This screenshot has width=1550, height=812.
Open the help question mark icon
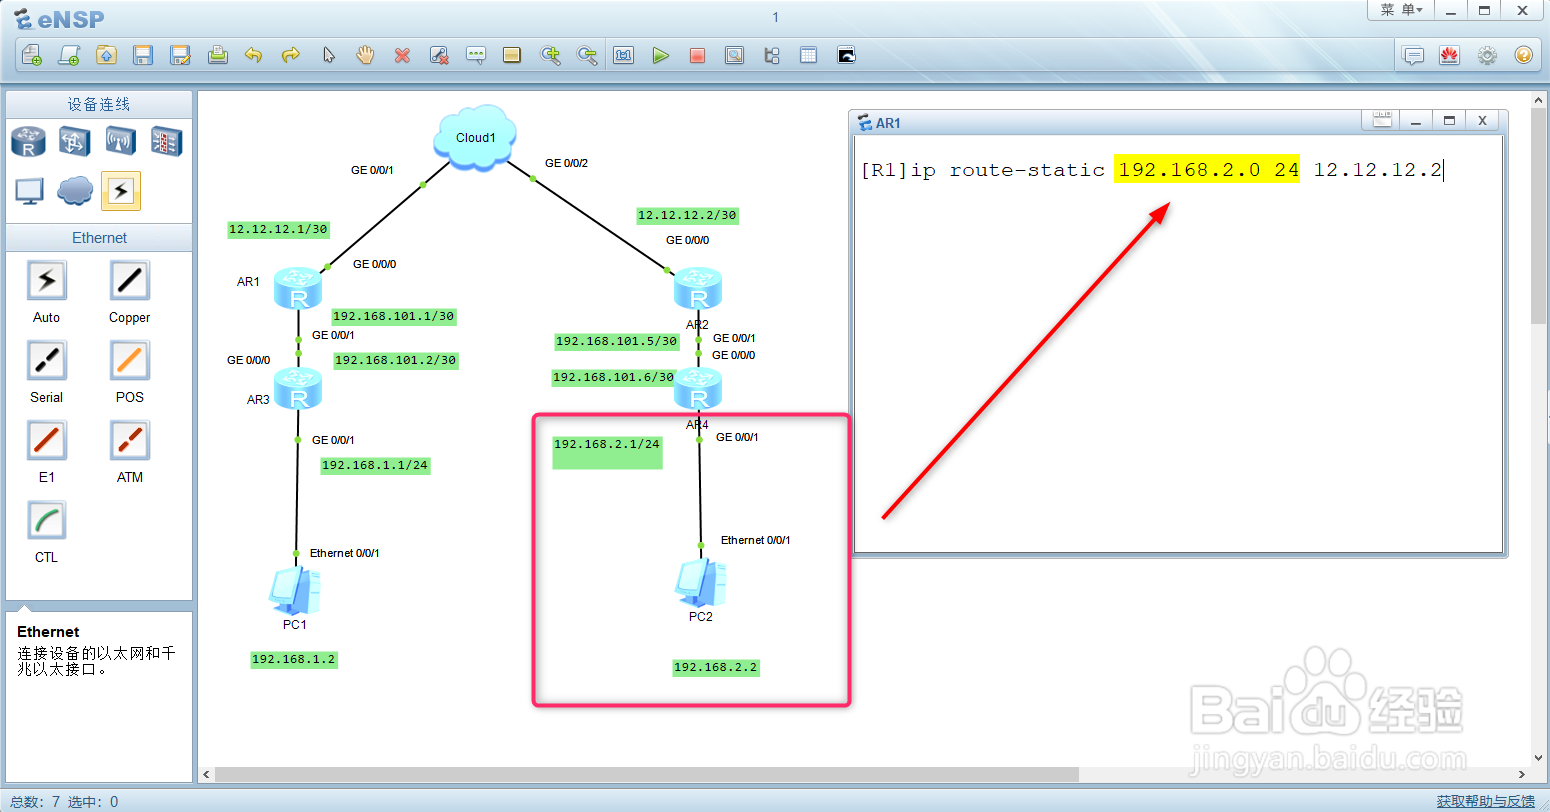click(x=1523, y=55)
